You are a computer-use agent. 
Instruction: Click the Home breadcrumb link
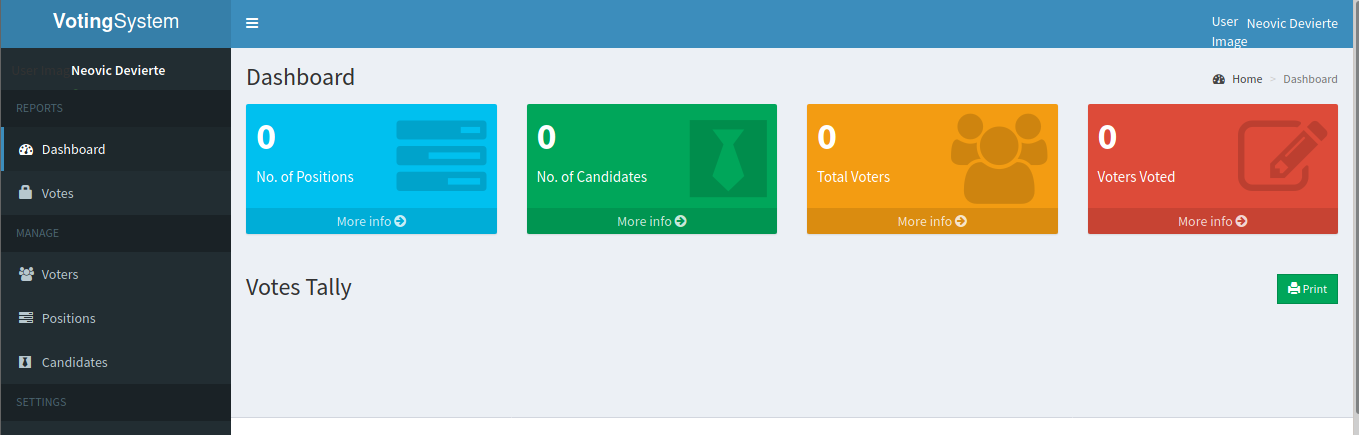tap(1246, 79)
